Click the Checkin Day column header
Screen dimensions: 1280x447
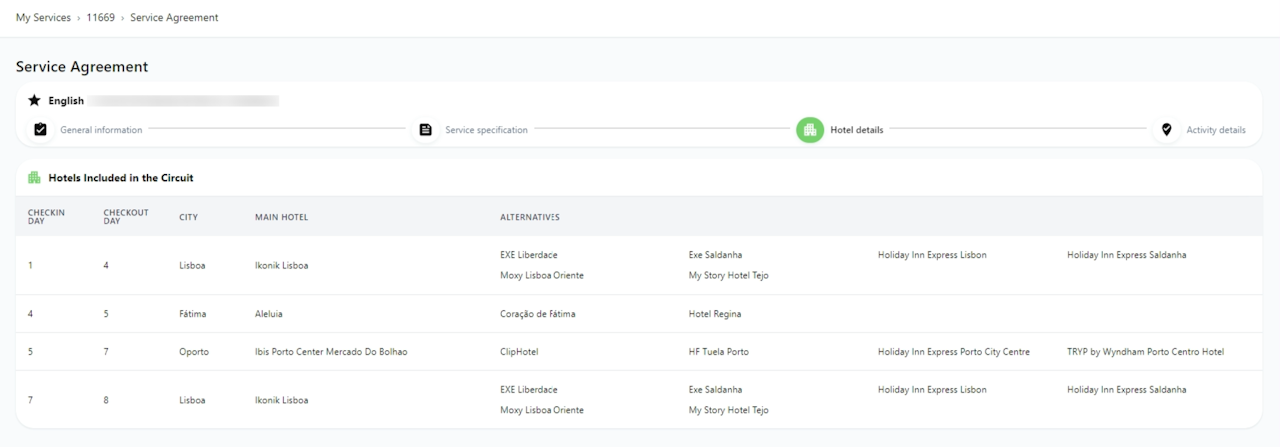point(46,217)
